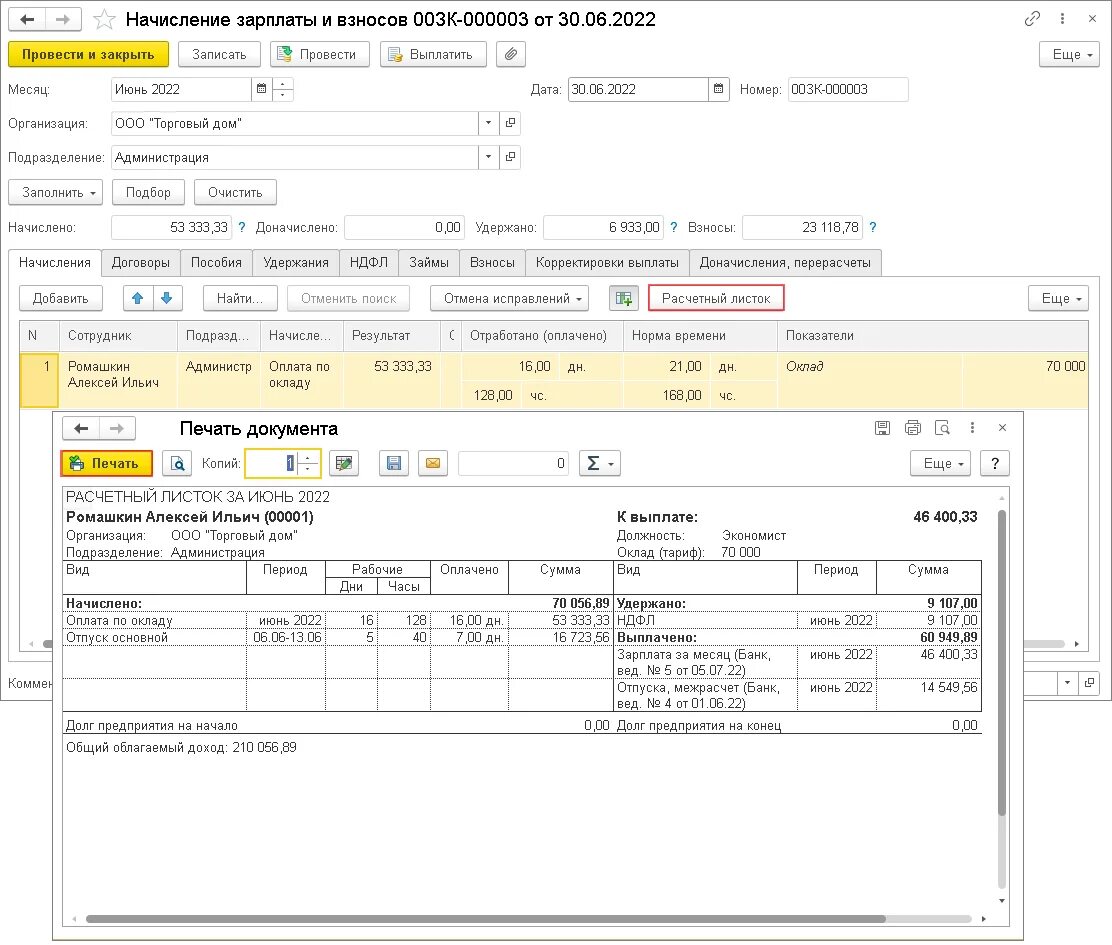Image resolution: width=1112 pixels, height=945 pixels.
Task: Open the Отмена исправлений dropdown
Action: pyautogui.click(x=509, y=298)
